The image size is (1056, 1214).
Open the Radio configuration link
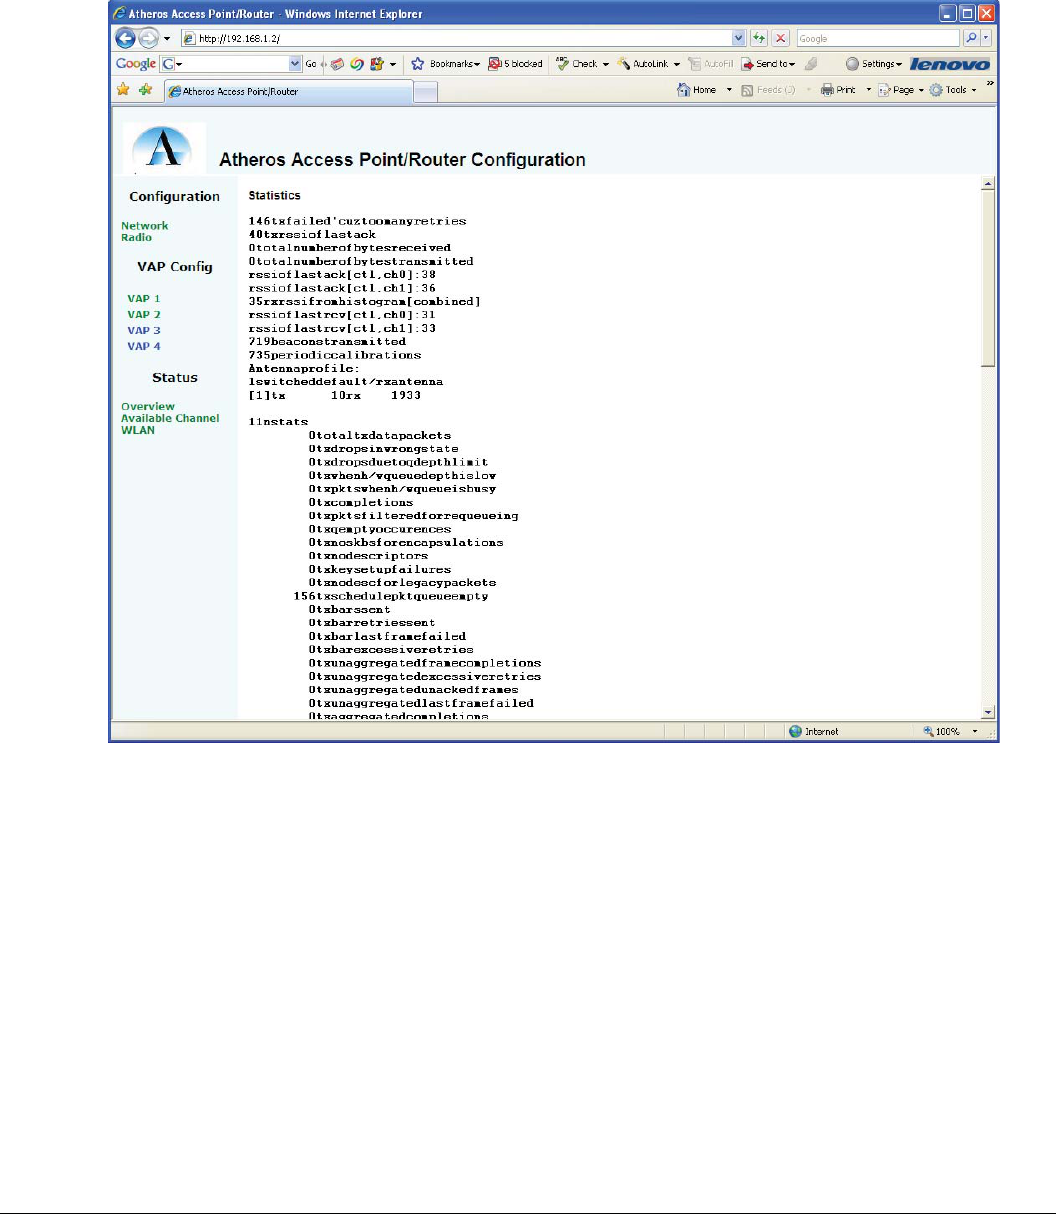click(x=136, y=238)
